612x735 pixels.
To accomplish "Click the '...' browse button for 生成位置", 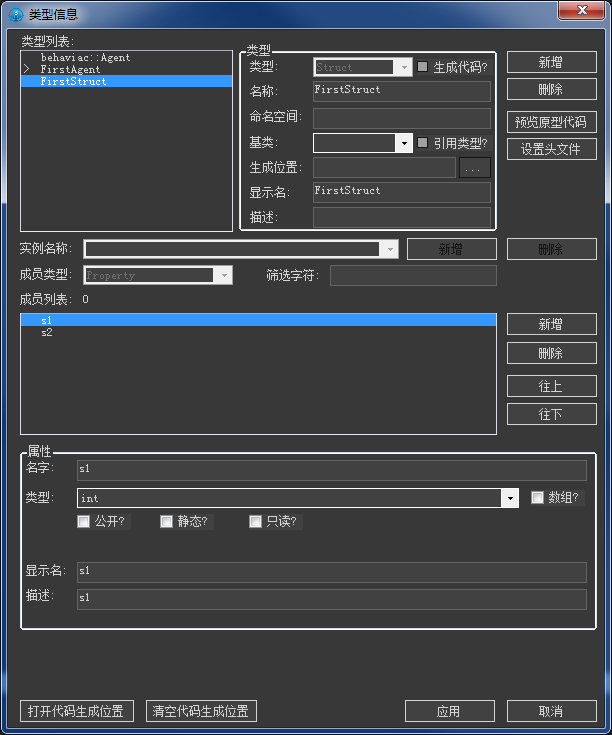I will (475, 168).
